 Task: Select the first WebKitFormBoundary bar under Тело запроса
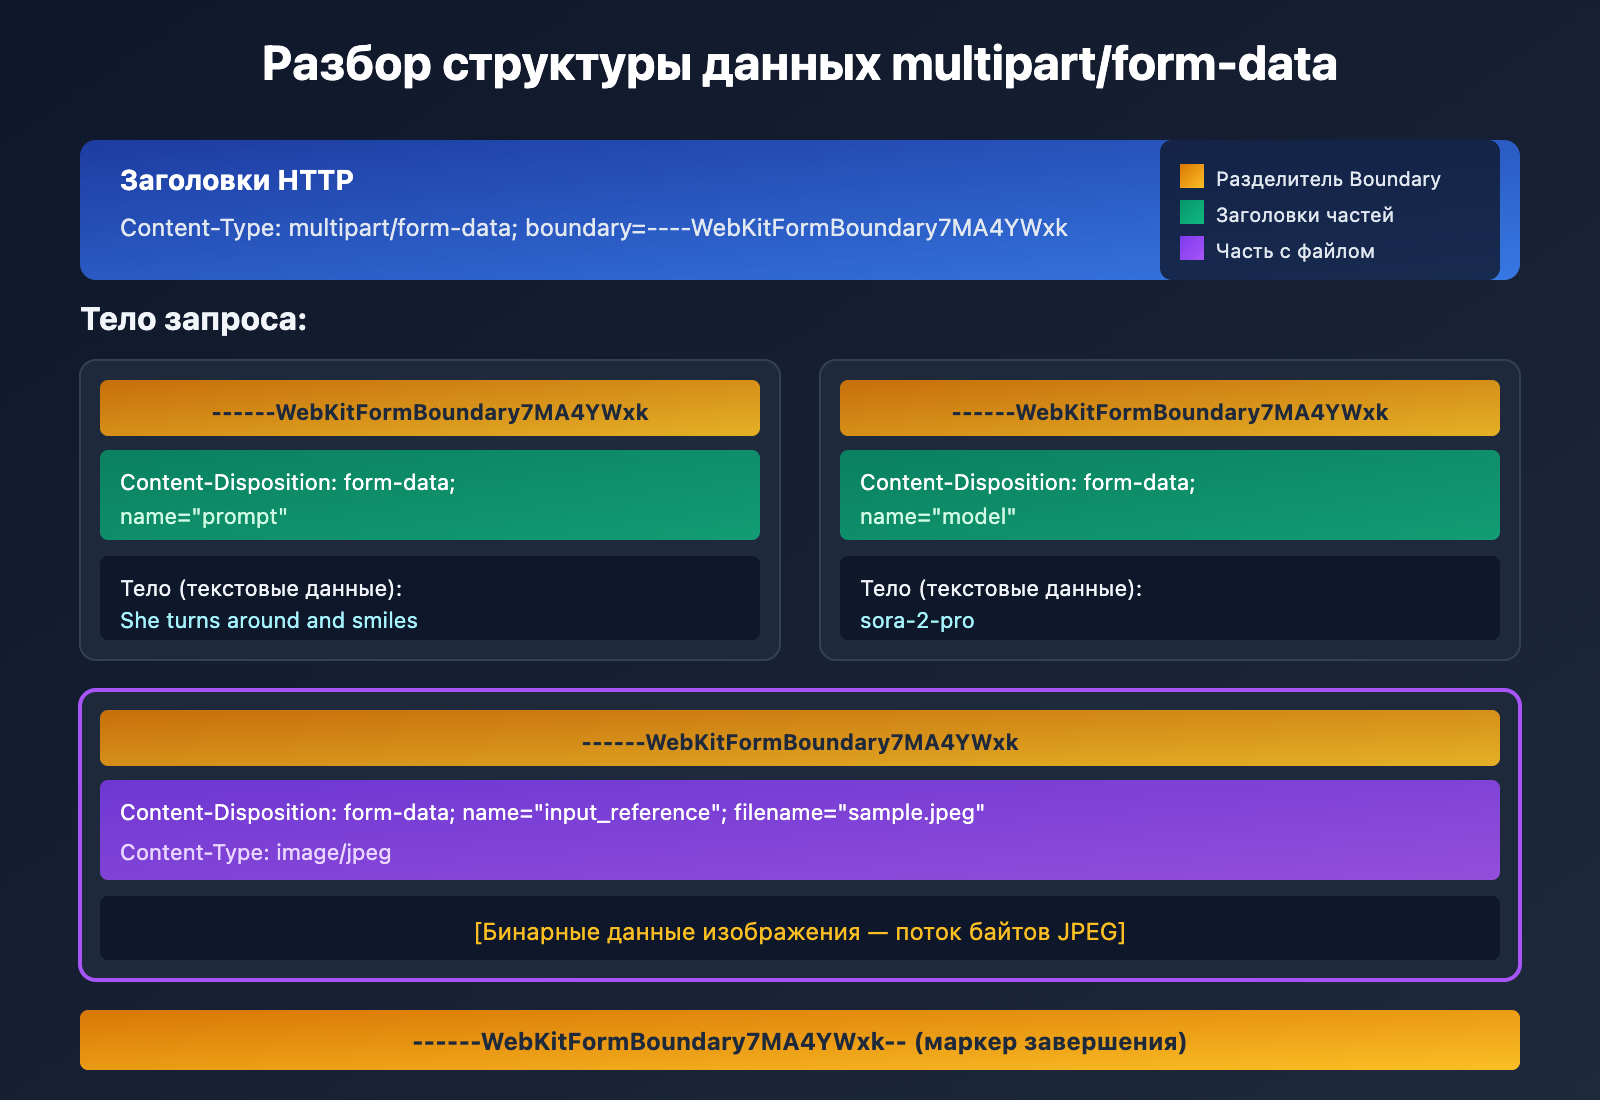click(x=430, y=408)
